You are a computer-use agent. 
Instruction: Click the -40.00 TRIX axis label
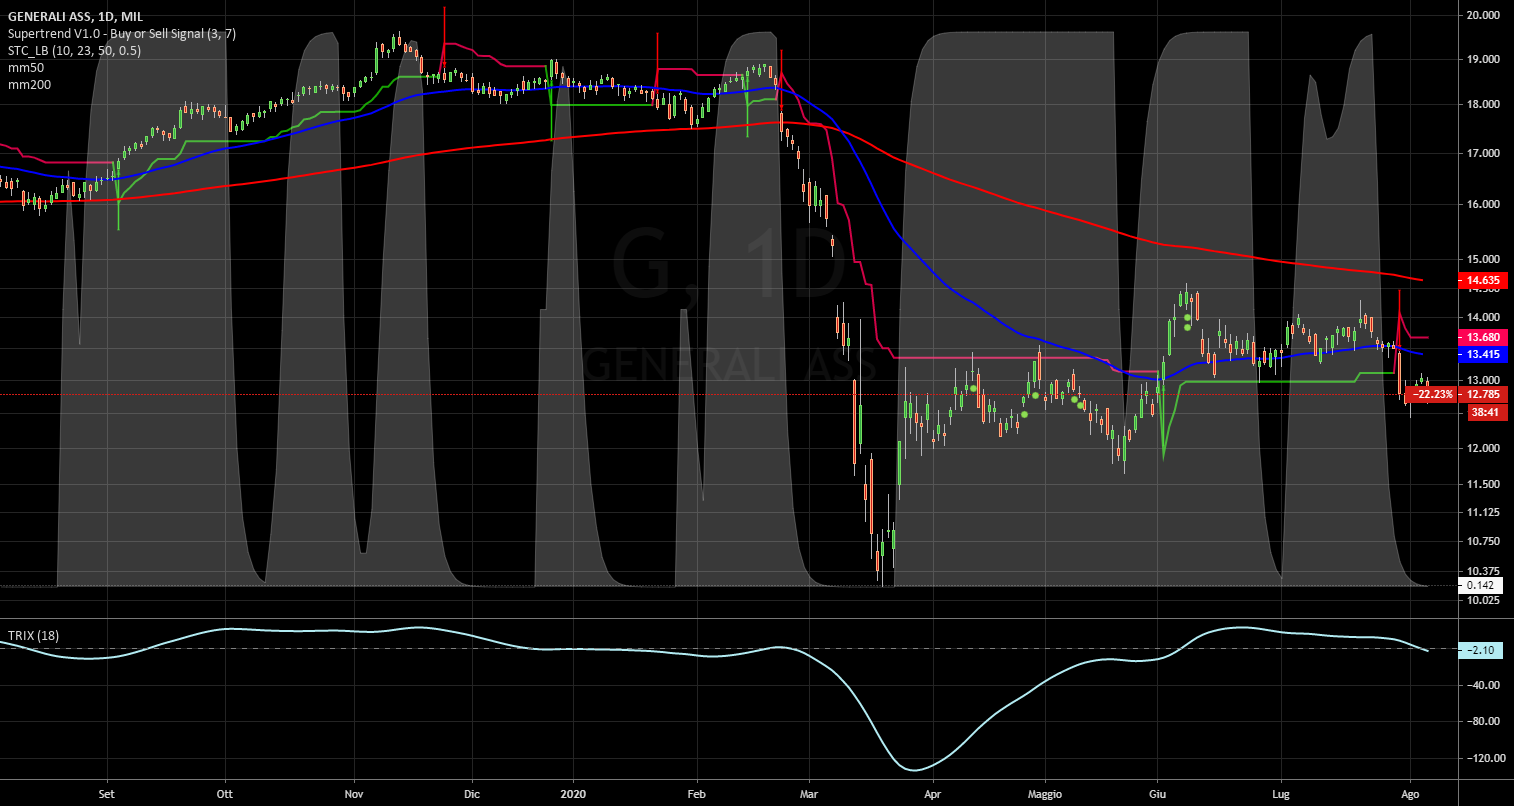click(x=1484, y=686)
